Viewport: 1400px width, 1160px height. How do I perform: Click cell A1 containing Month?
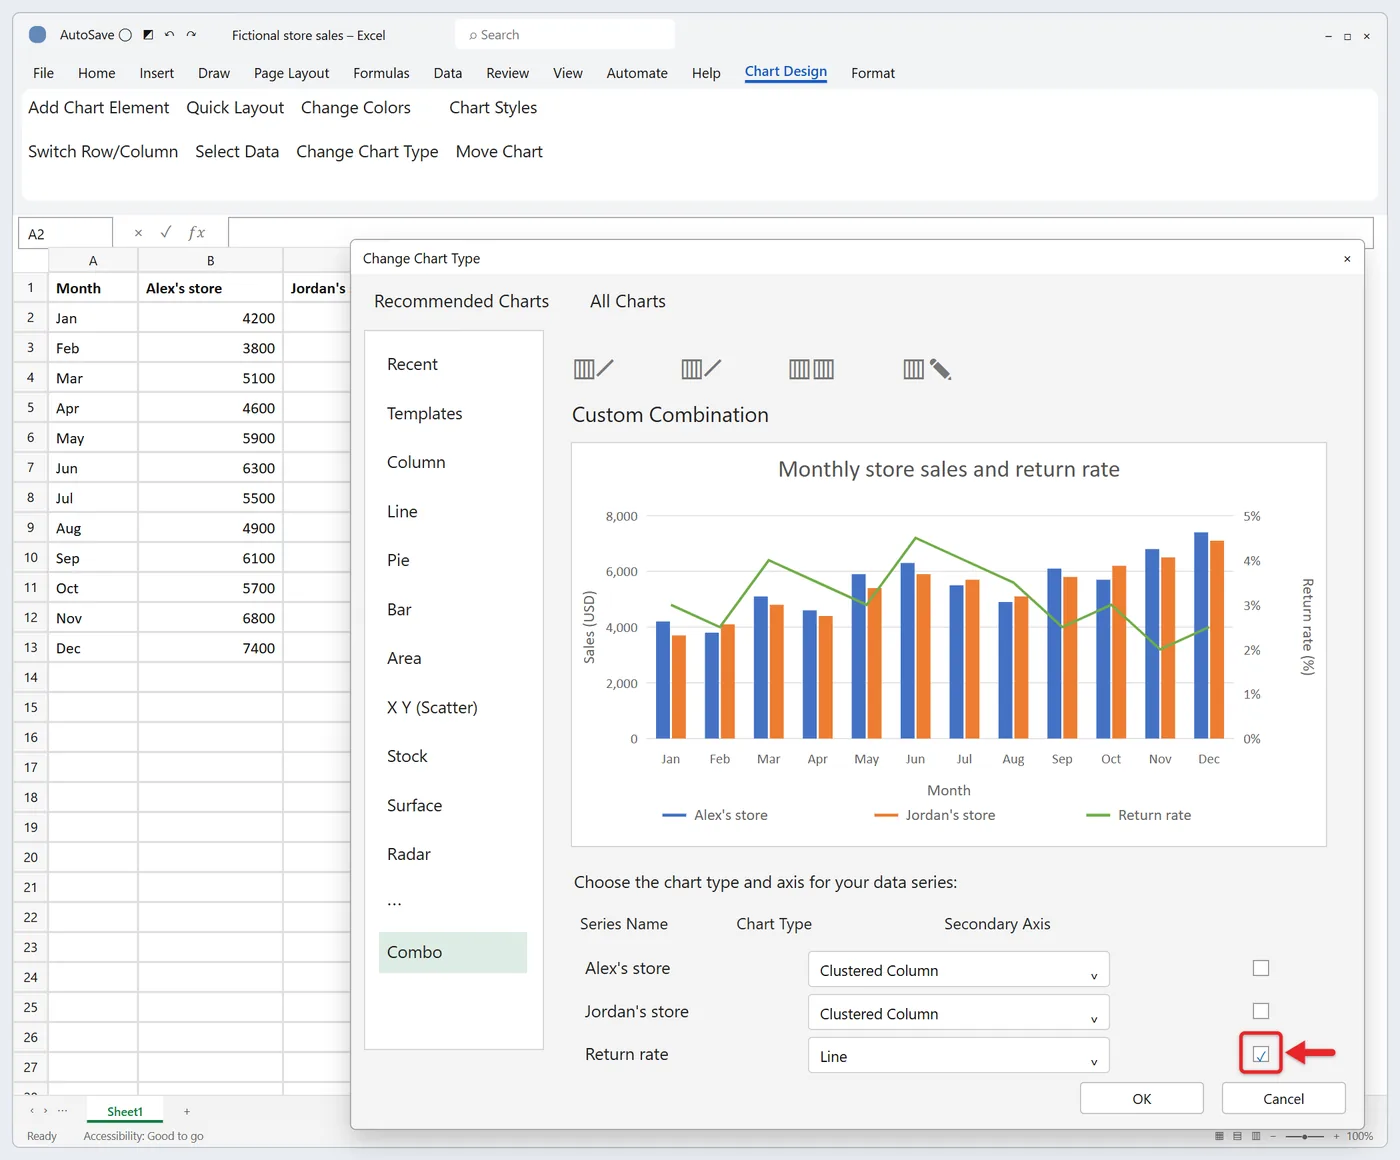(94, 288)
